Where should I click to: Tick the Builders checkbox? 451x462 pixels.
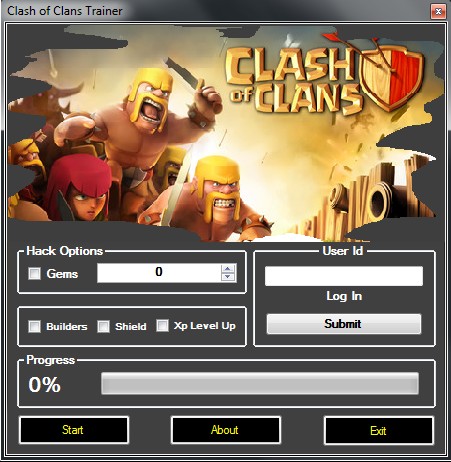click(x=34, y=326)
